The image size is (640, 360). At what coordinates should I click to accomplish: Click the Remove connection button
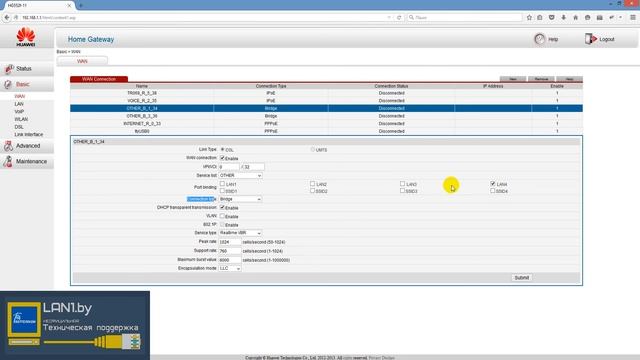click(541, 79)
